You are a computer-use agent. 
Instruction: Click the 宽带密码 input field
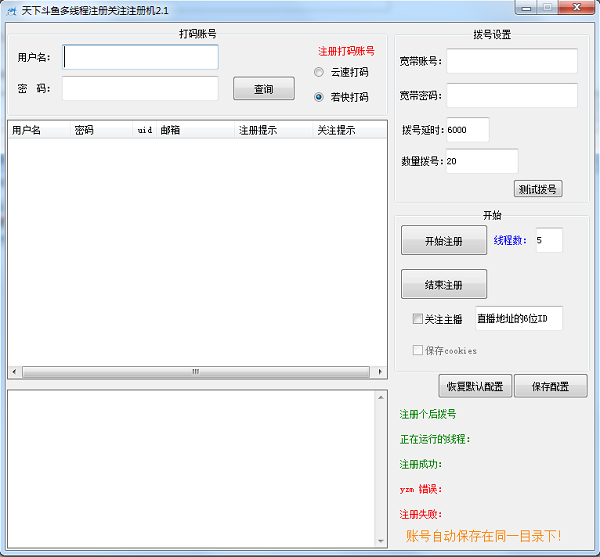[512, 95]
